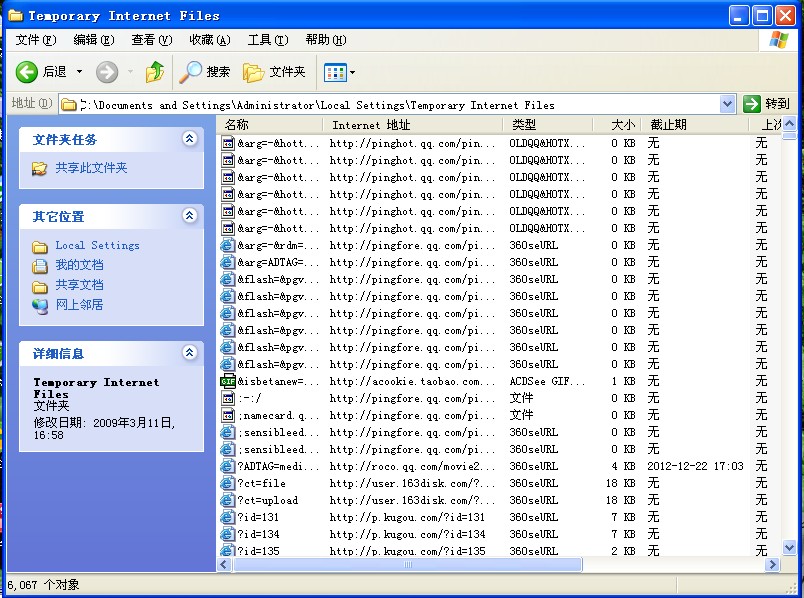The image size is (804, 598).
Task: Sort by the 大小 column header
Action: tap(619, 125)
